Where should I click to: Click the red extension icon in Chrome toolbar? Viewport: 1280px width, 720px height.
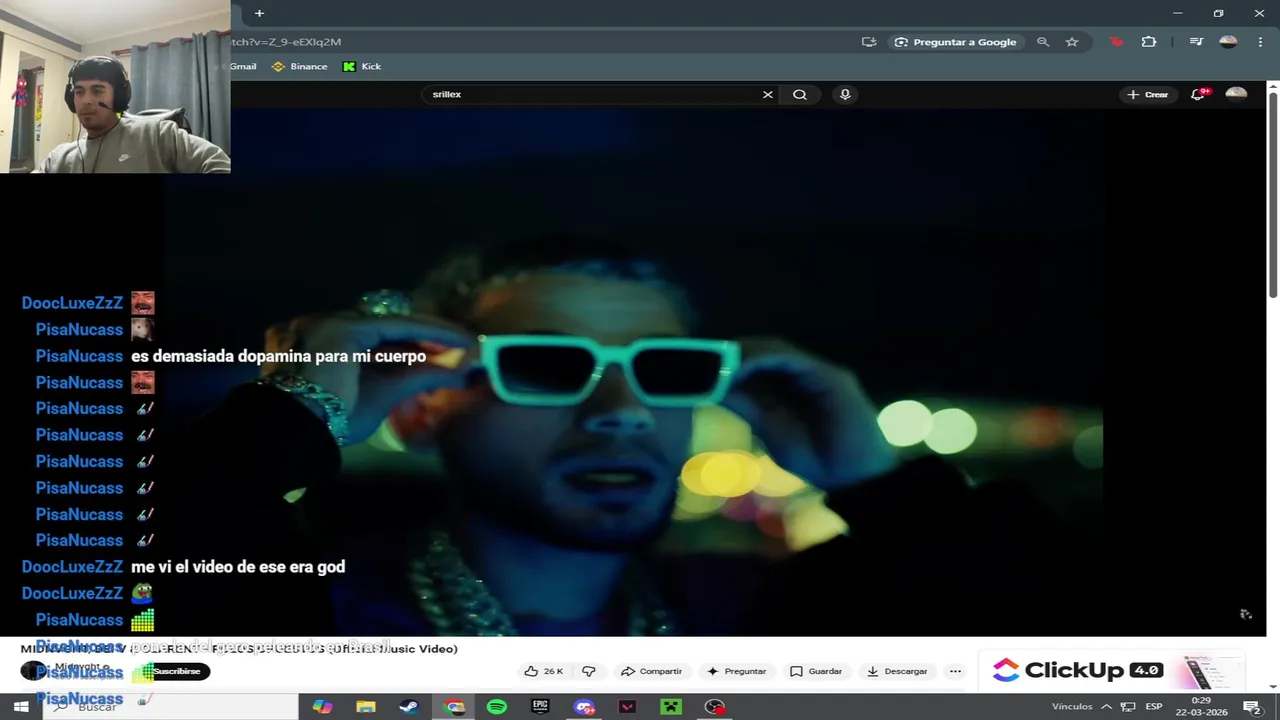tap(1117, 42)
